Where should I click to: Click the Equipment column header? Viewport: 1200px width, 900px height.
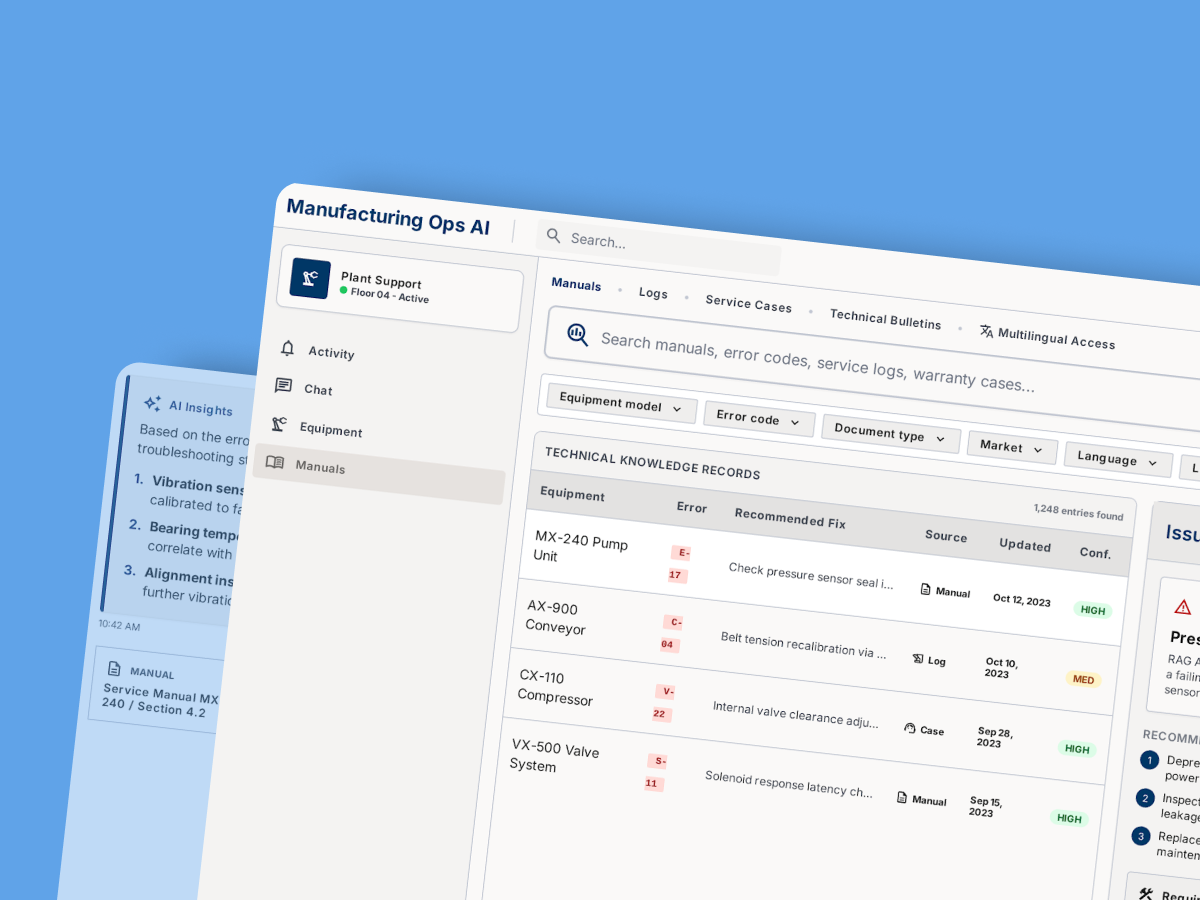(572, 495)
